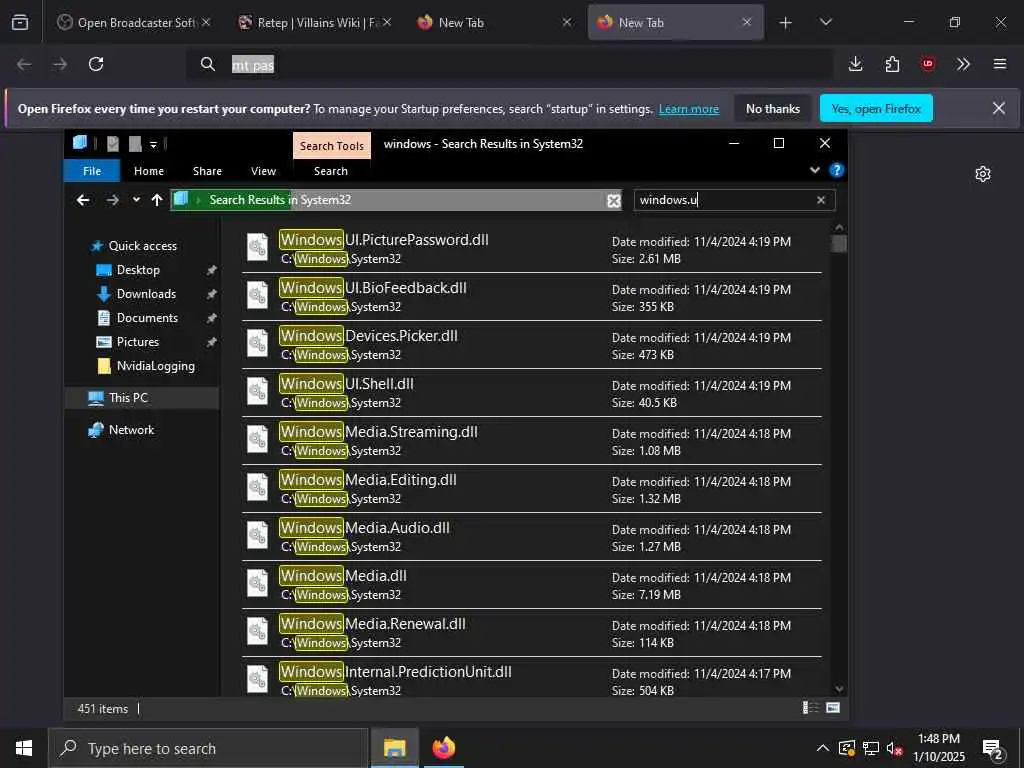Image resolution: width=1024 pixels, height=768 pixels.
Task: Open File Explorer from the taskbar
Action: [394, 748]
